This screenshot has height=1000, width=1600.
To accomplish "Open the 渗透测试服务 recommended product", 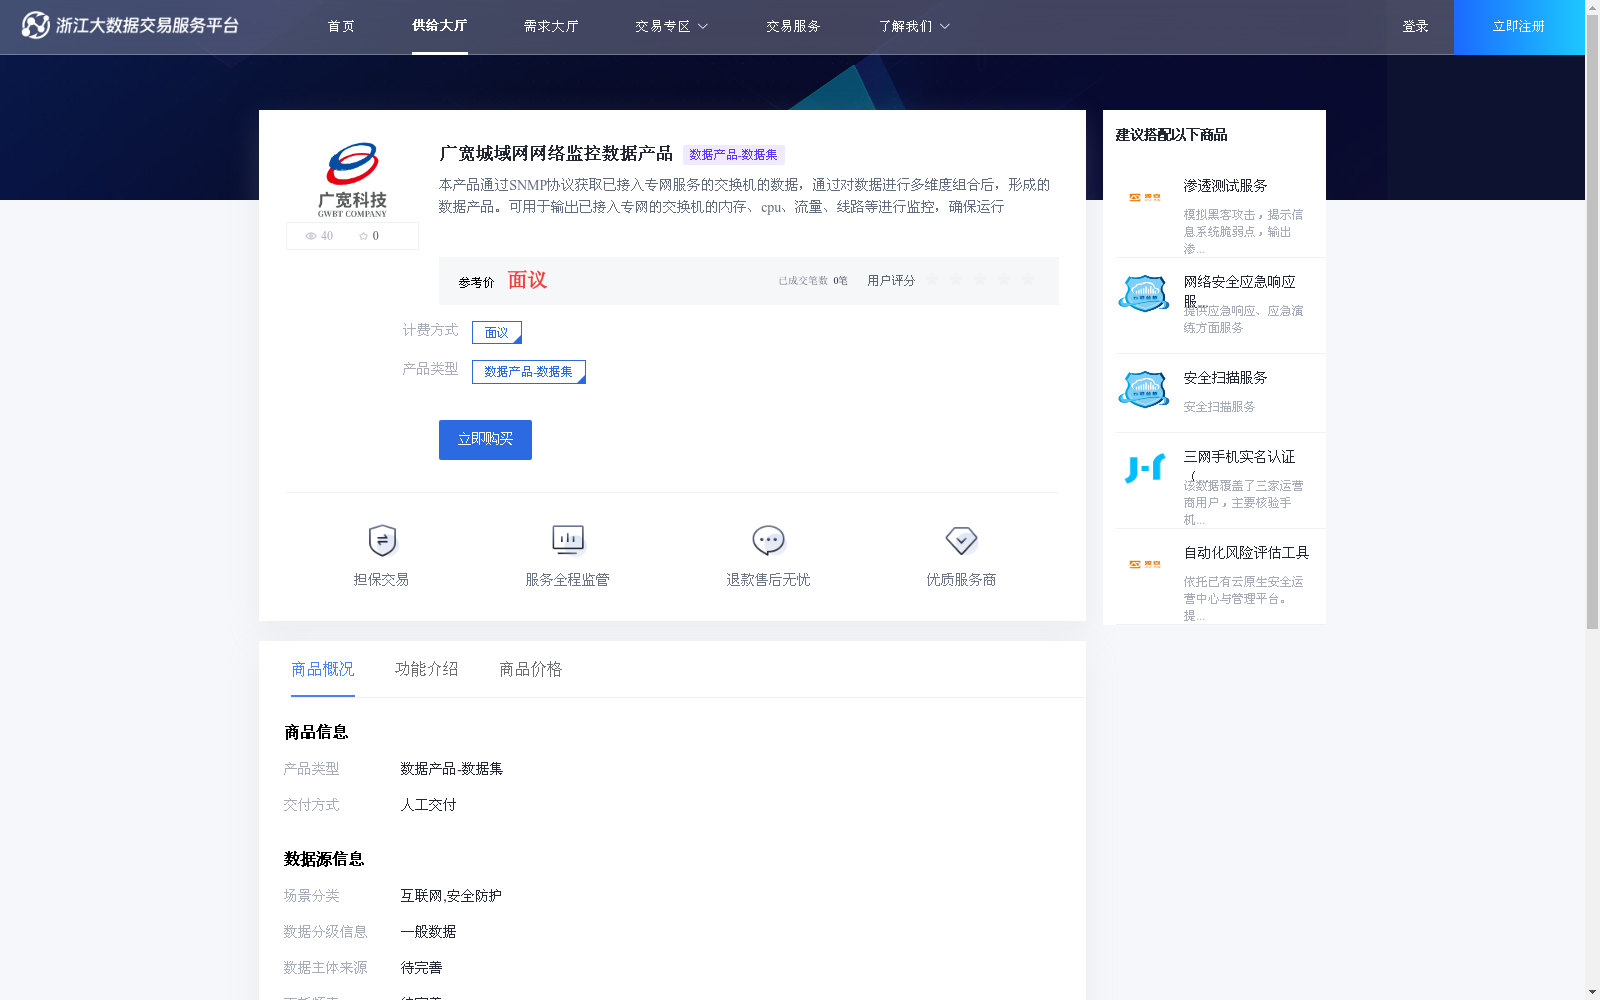I will [x=1225, y=186].
